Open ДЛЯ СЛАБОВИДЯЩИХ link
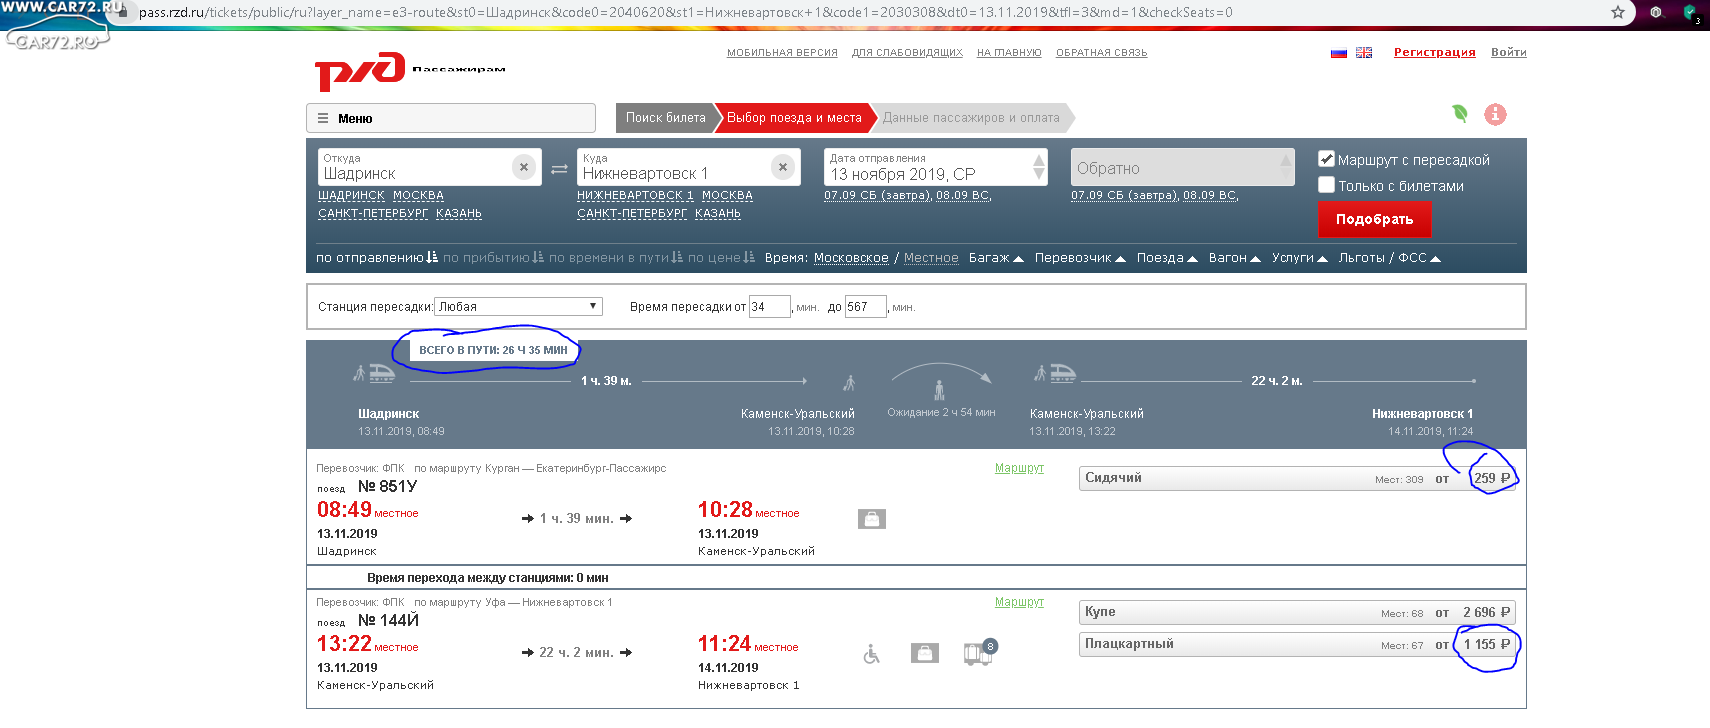 [x=907, y=53]
